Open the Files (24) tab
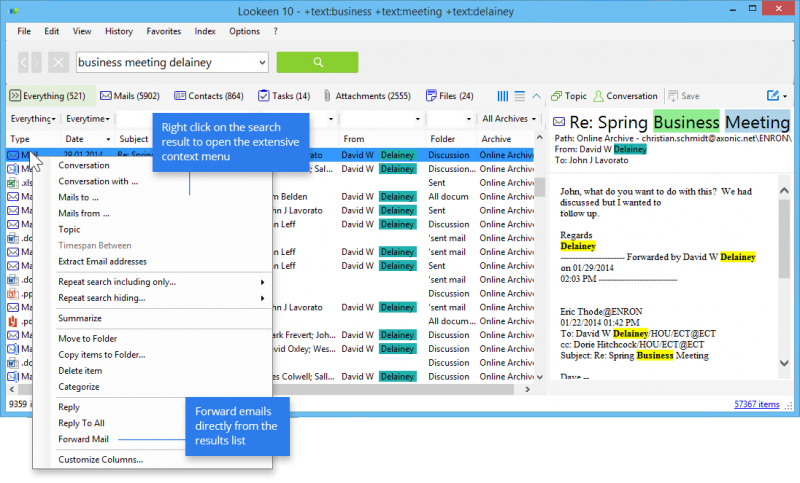This screenshot has width=800, height=483. click(x=449, y=96)
